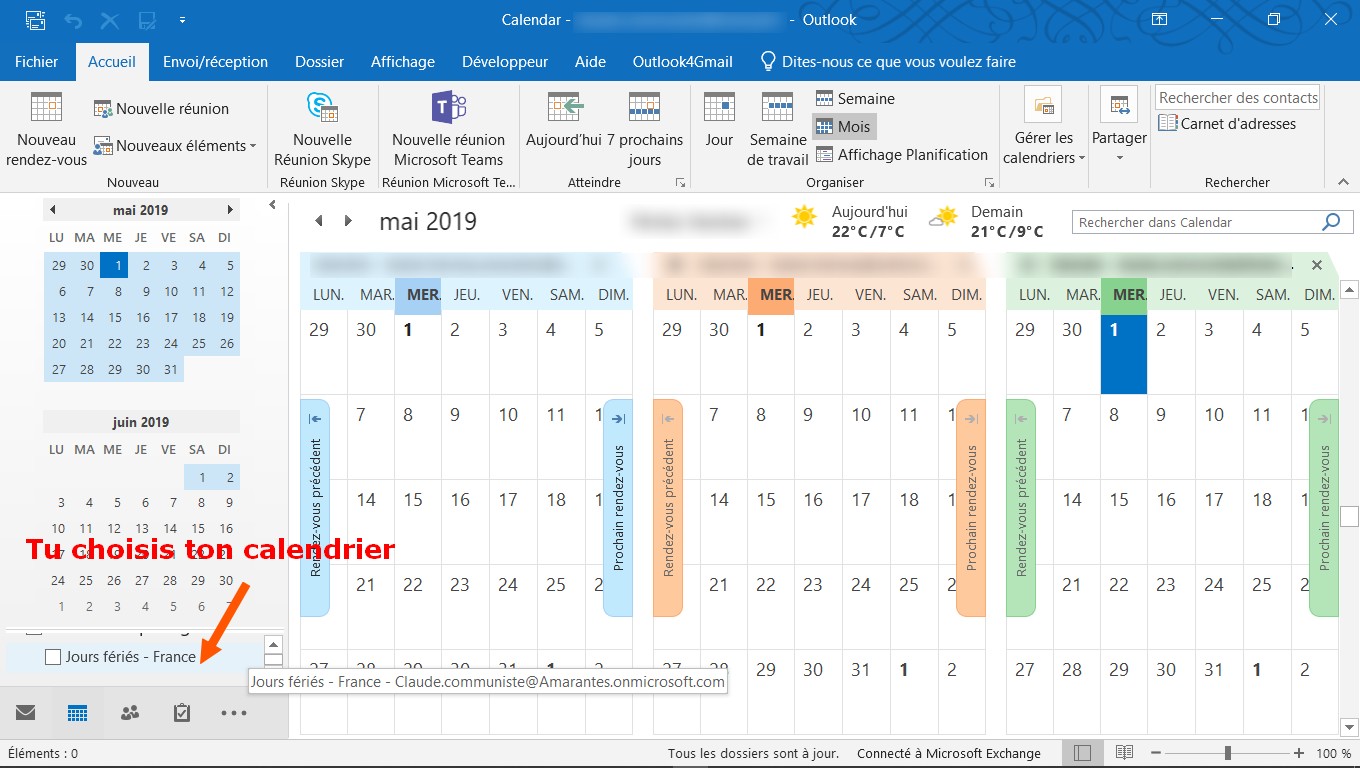Open the Affichage ribbon tab
Image resolution: width=1360 pixels, height=768 pixels.
pos(403,61)
